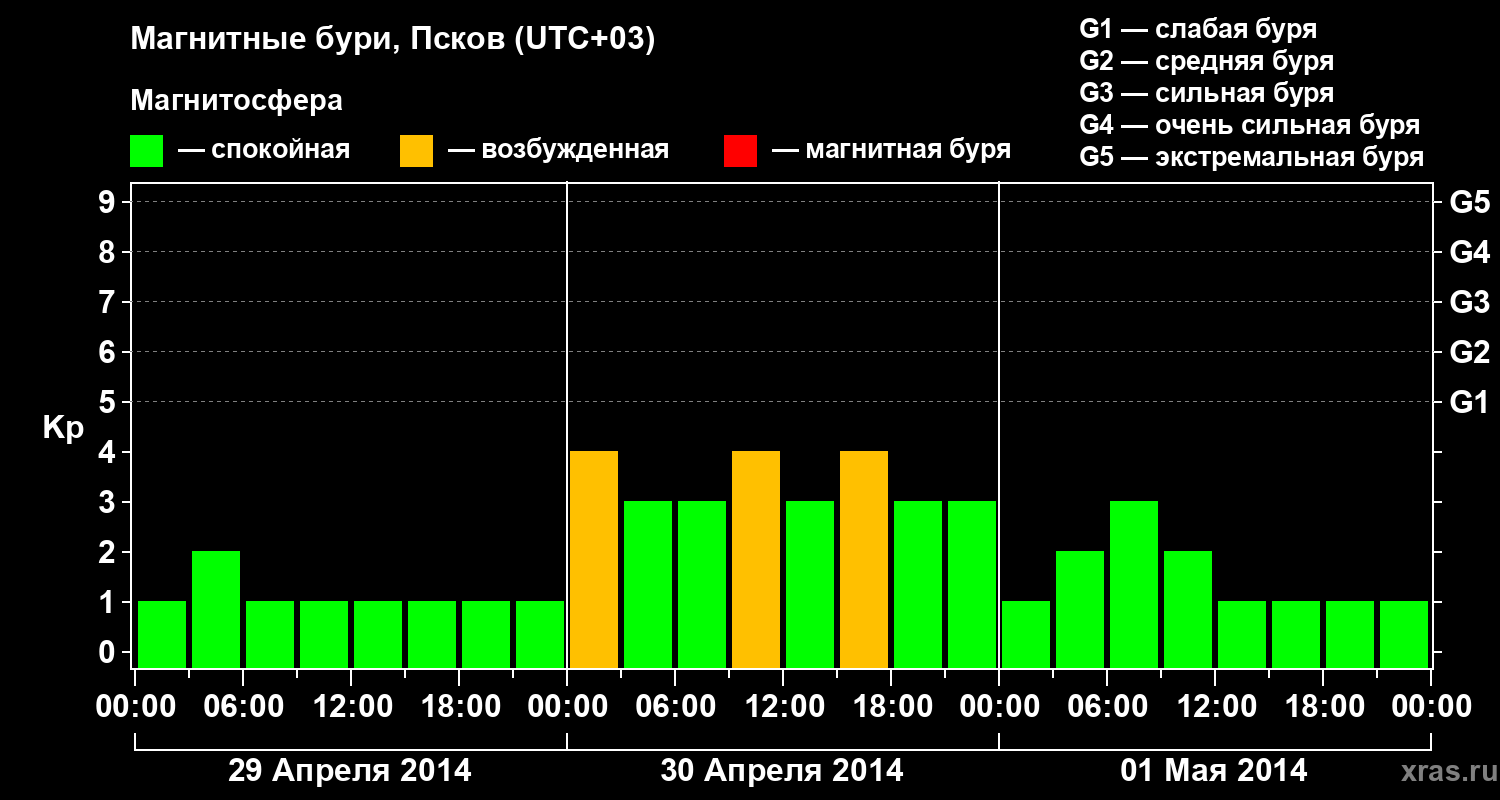Select the «G3 — сильная буря» legend line

[1206, 92]
